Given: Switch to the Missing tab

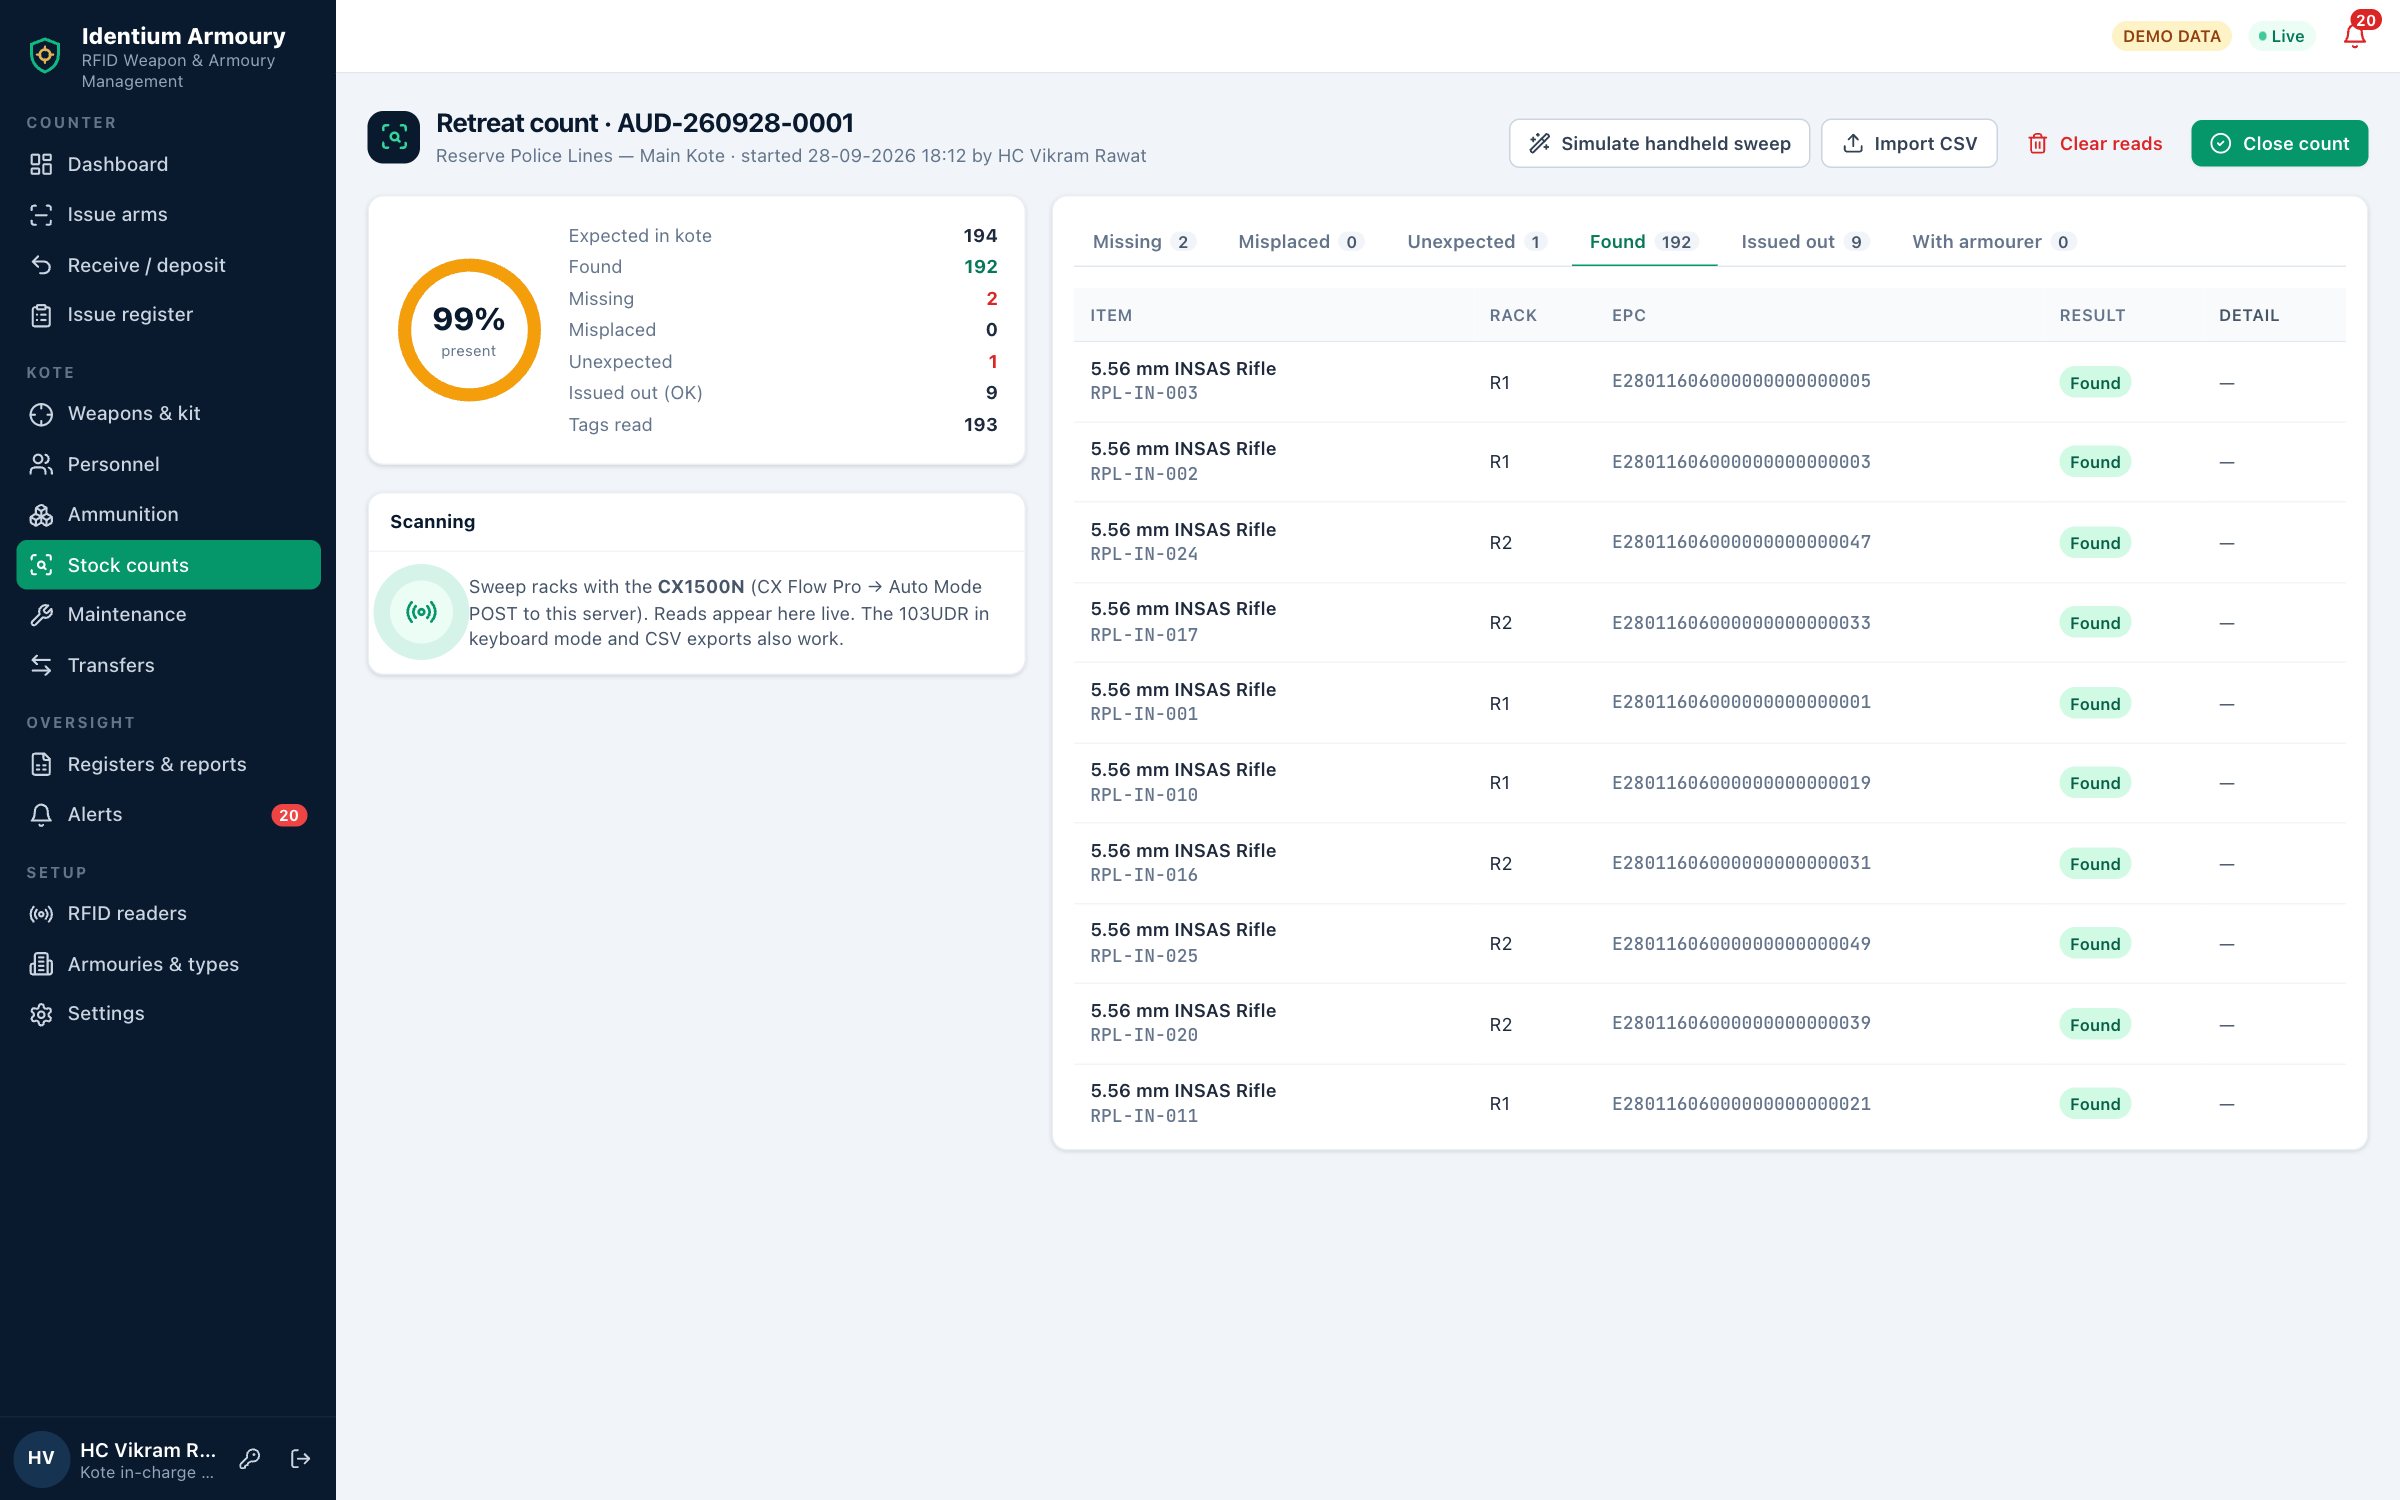Looking at the screenshot, I should 1143,241.
